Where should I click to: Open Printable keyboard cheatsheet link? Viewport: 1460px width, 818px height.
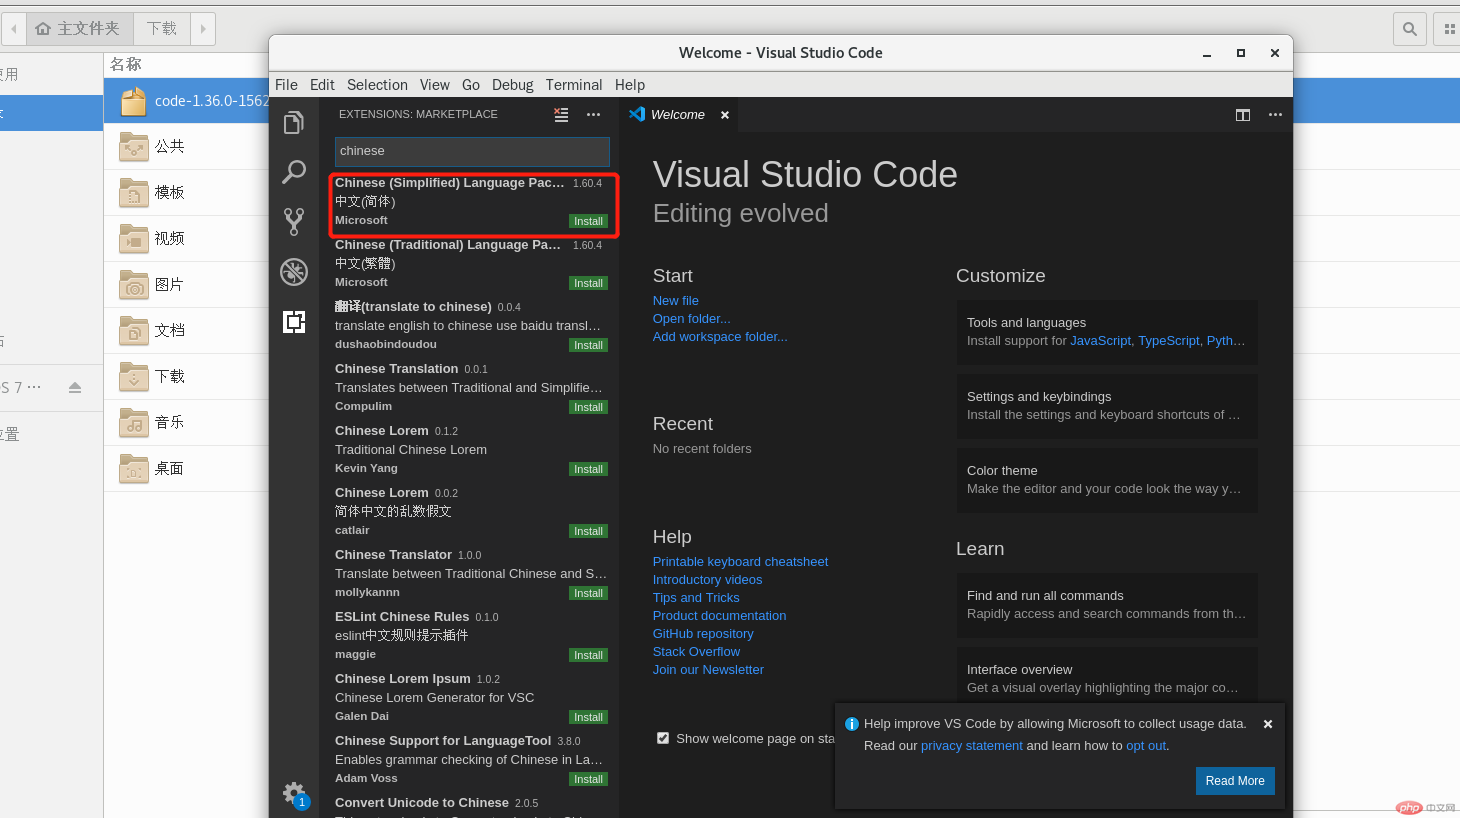pyautogui.click(x=740, y=562)
